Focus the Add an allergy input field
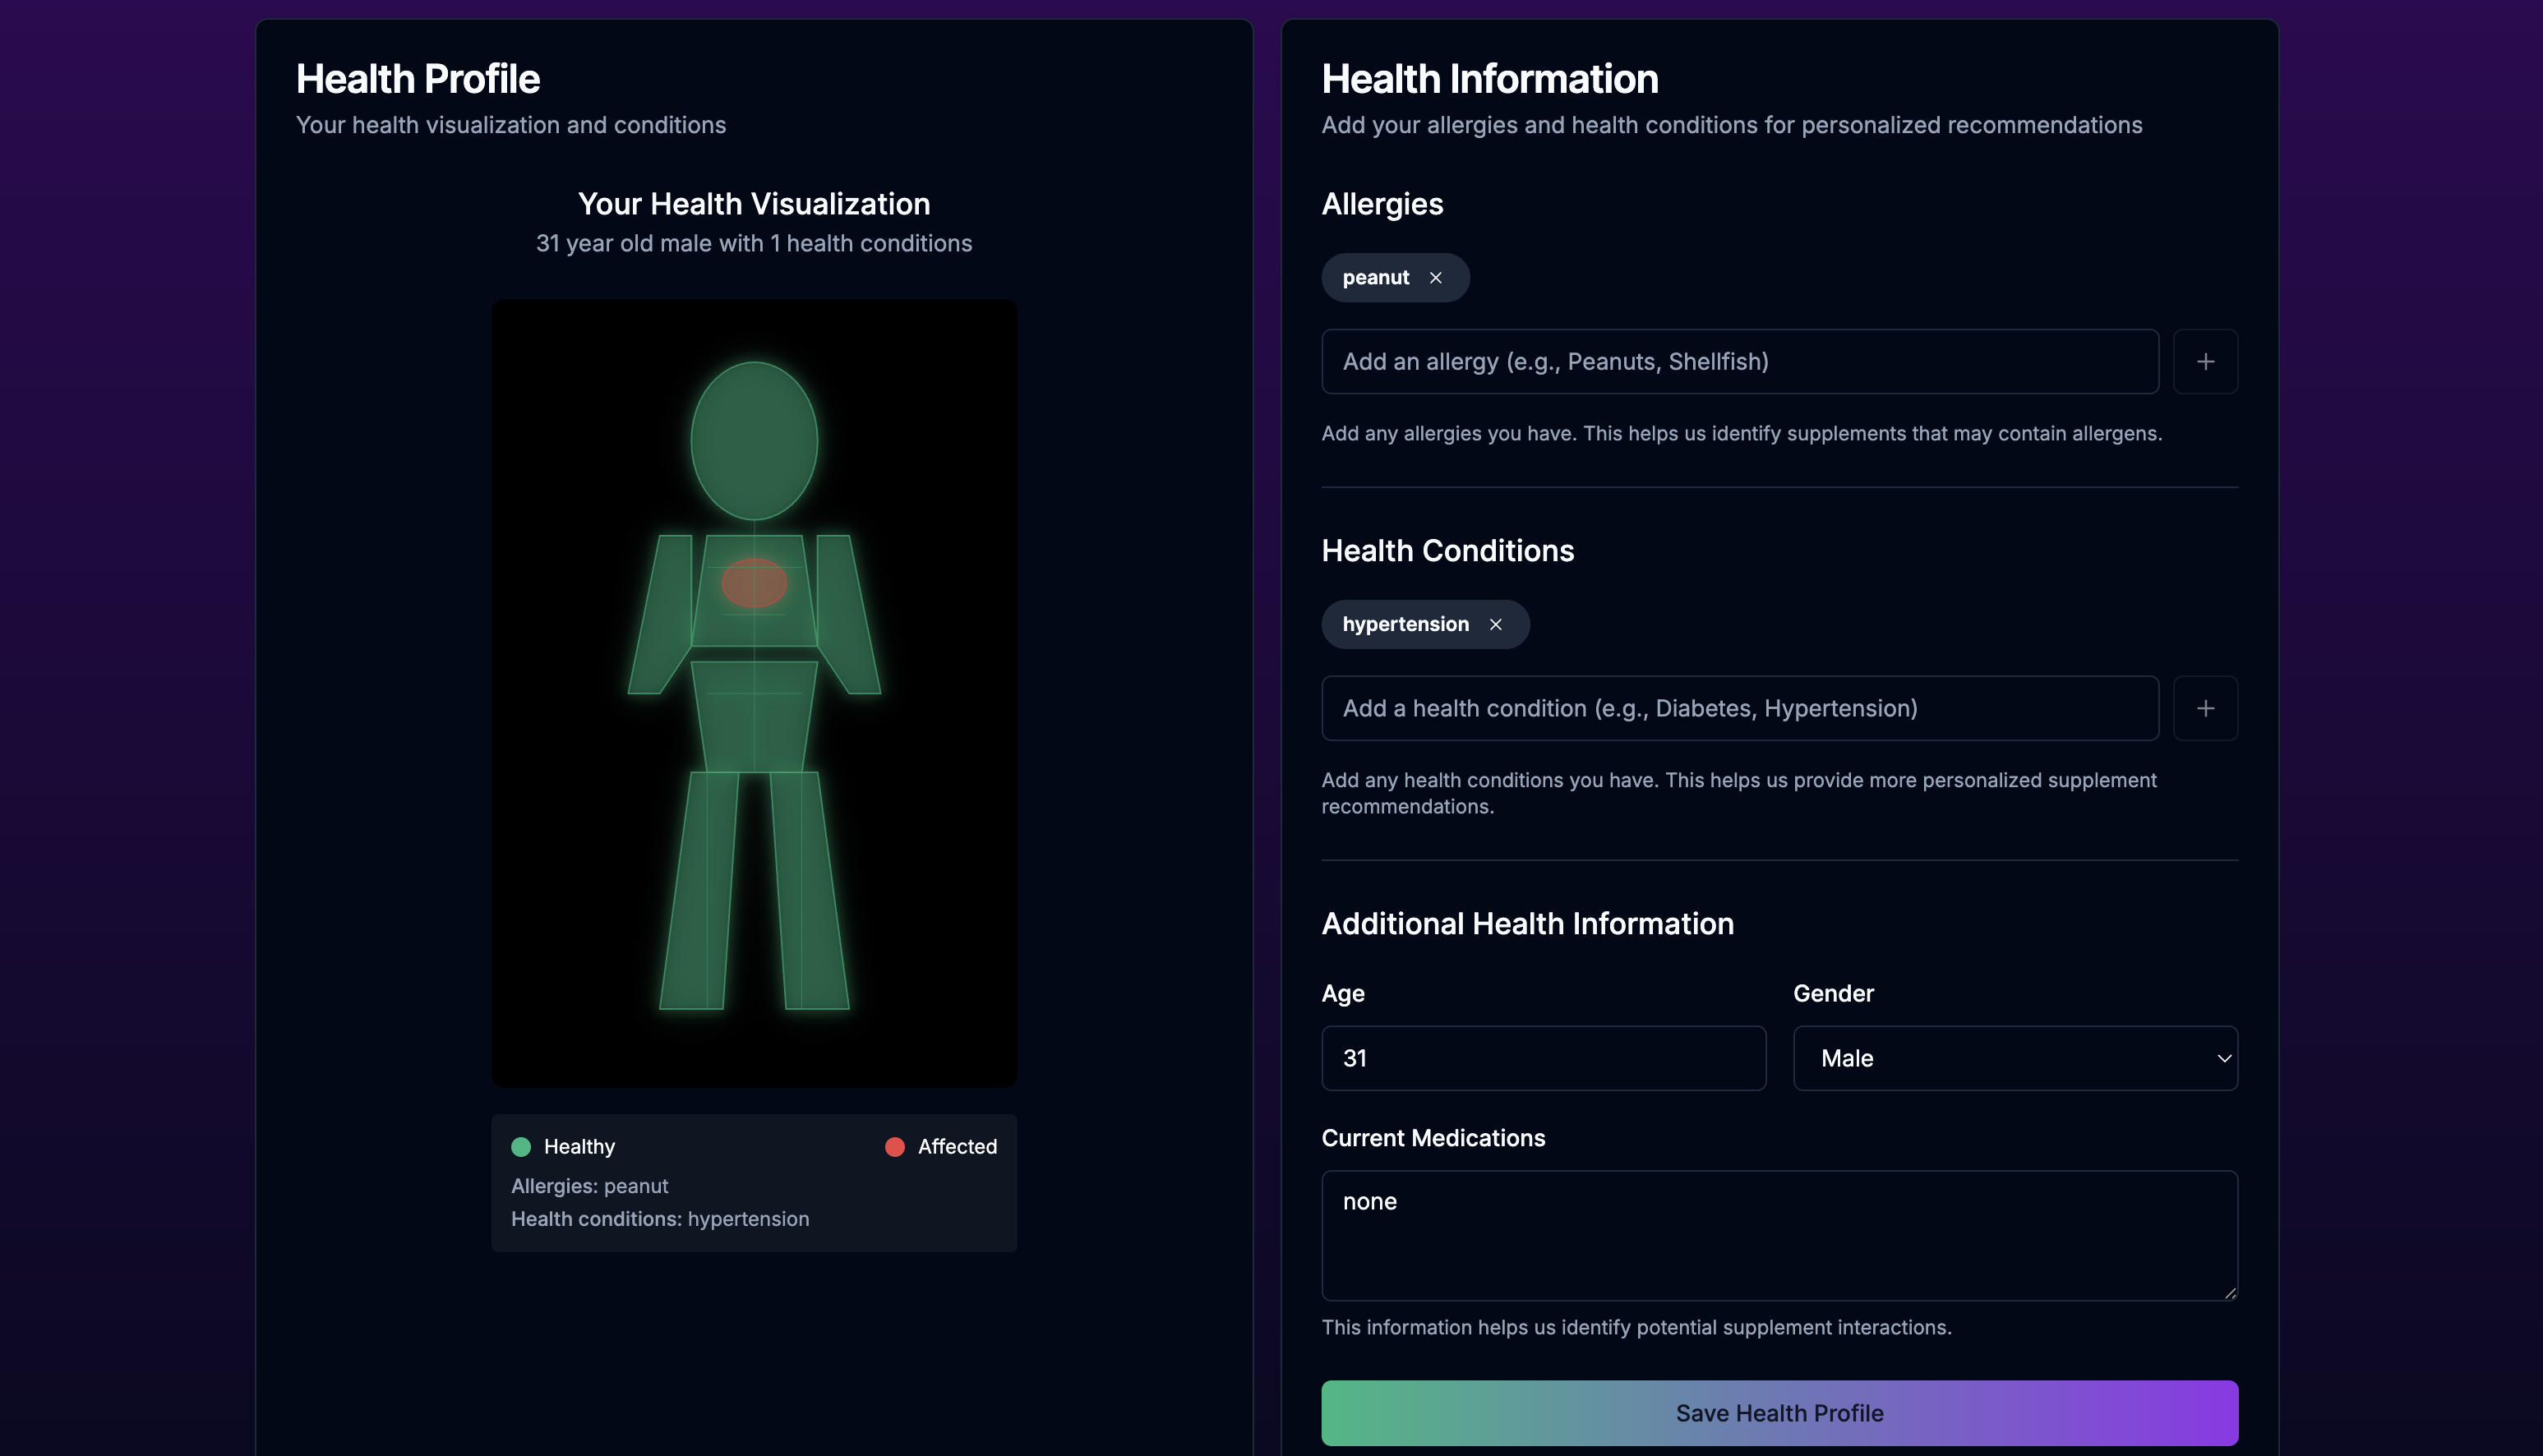 pyautogui.click(x=1739, y=362)
